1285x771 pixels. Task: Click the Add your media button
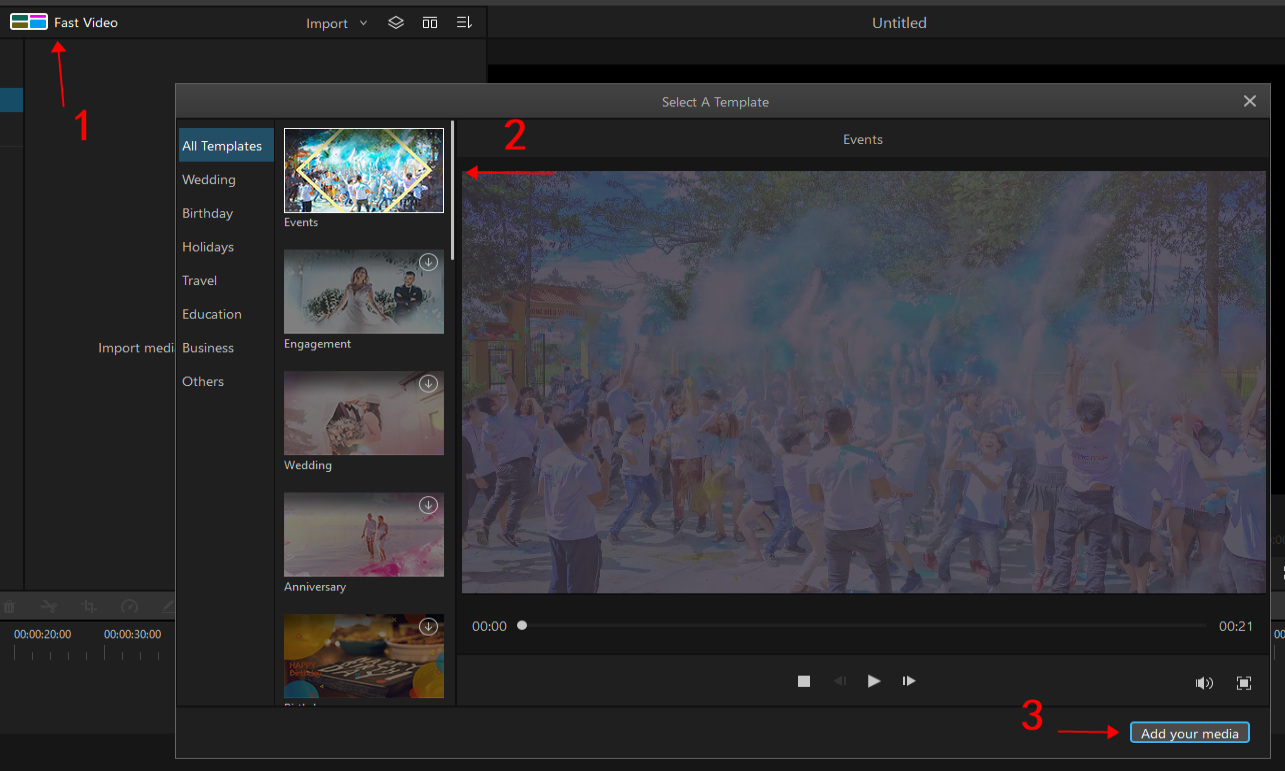coord(1189,732)
